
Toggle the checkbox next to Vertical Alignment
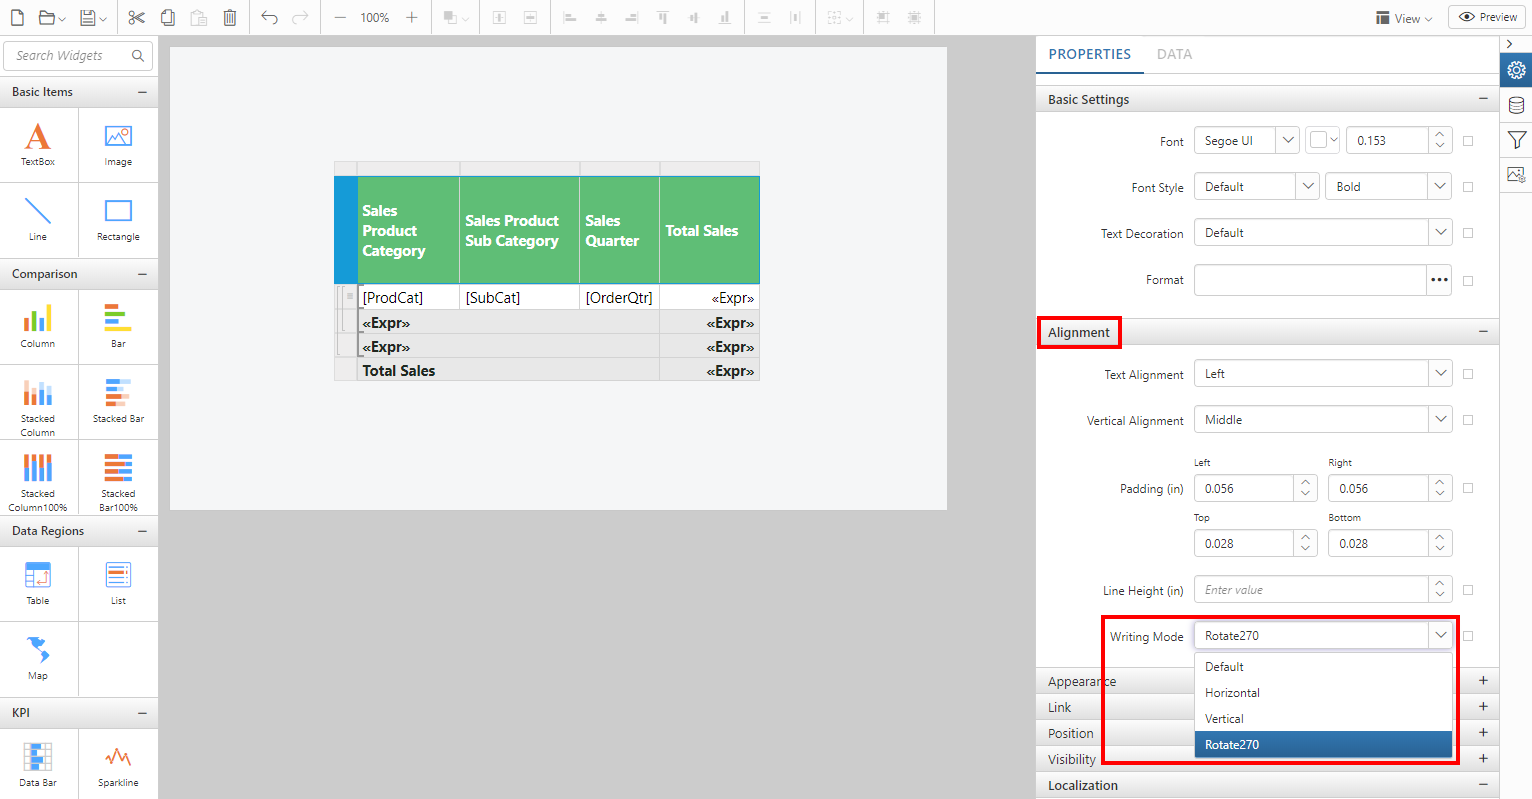click(x=1468, y=420)
